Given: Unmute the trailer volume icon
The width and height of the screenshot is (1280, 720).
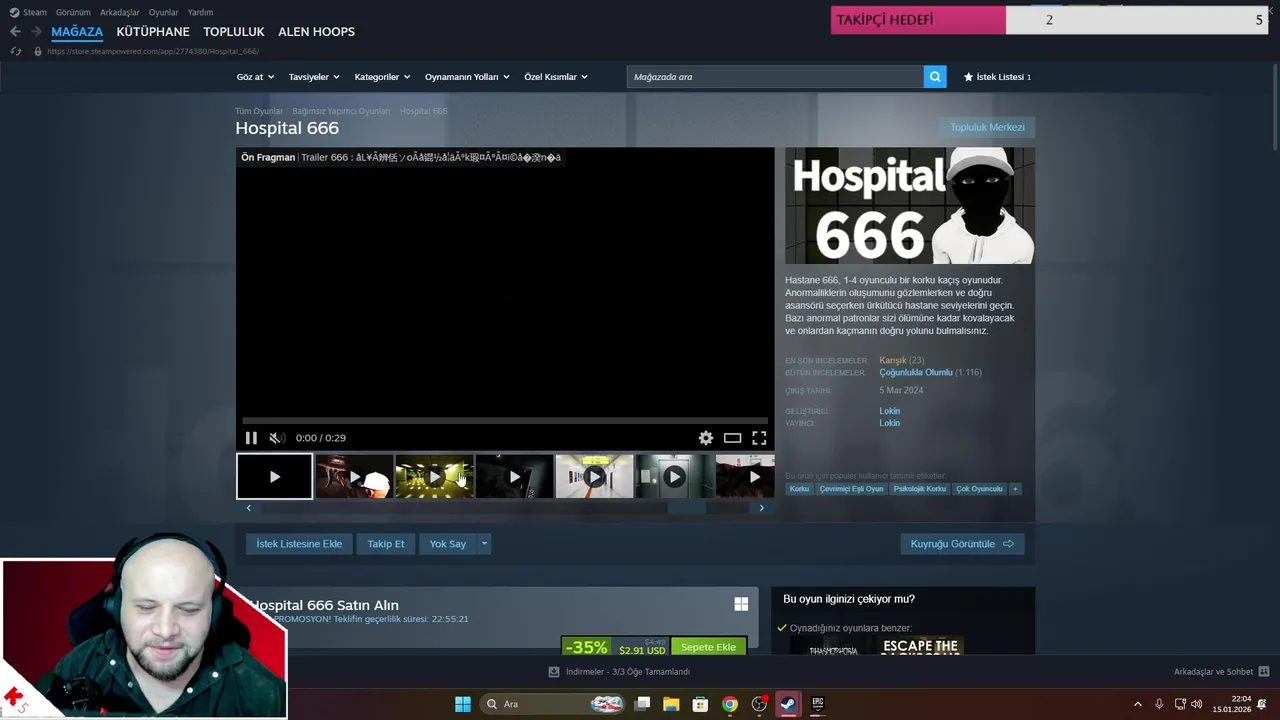Looking at the screenshot, I should [277, 438].
